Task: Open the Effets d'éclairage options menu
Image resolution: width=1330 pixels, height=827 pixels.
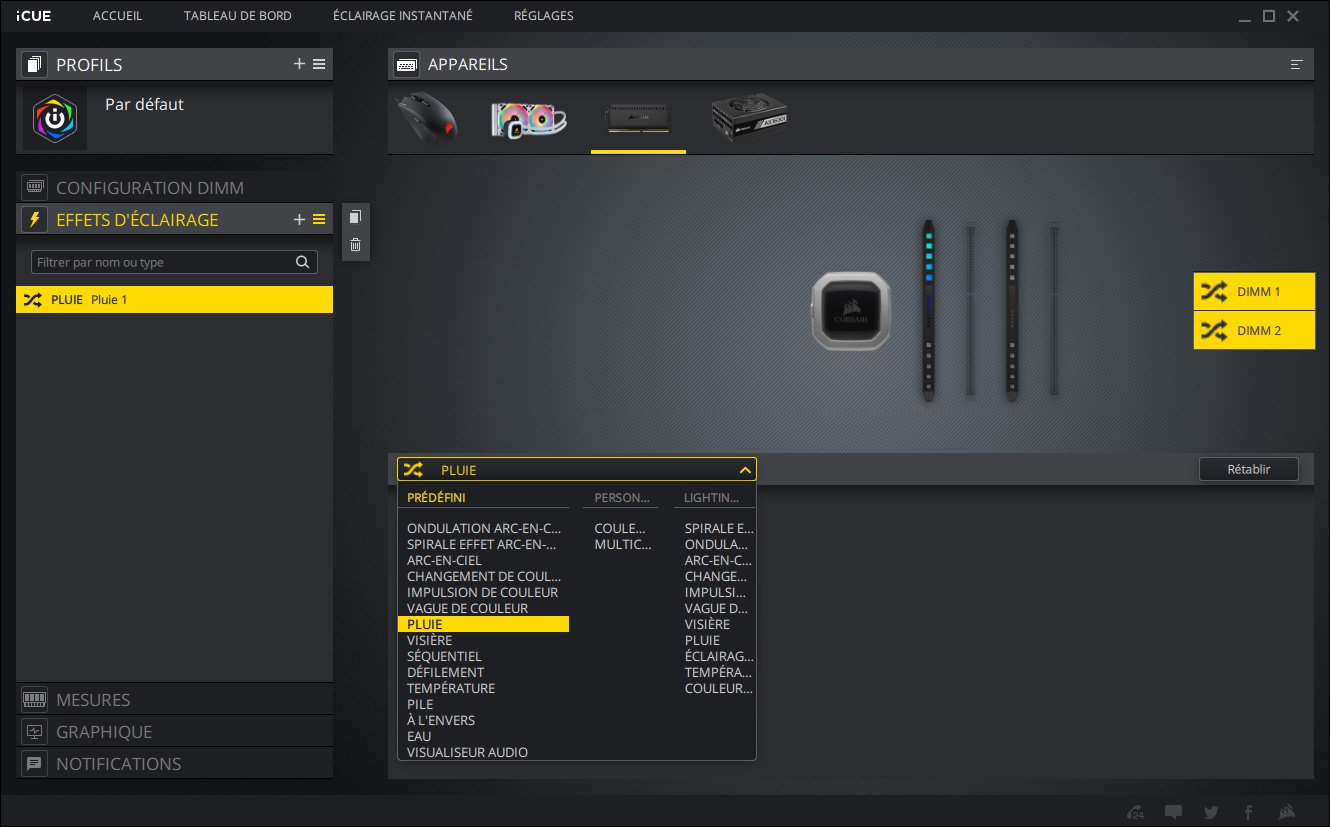Action: pyautogui.click(x=319, y=219)
